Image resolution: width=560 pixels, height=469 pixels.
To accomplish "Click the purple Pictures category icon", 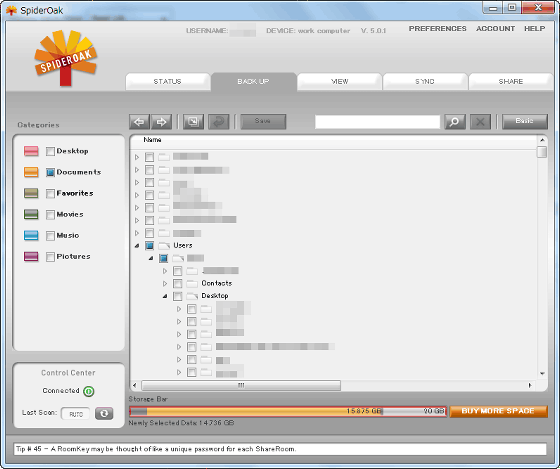I will [31, 256].
